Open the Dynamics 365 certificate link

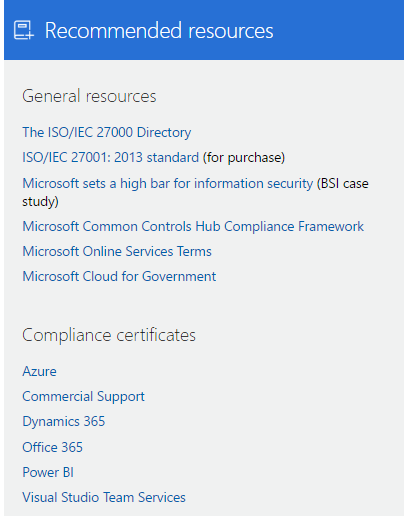coord(64,421)
